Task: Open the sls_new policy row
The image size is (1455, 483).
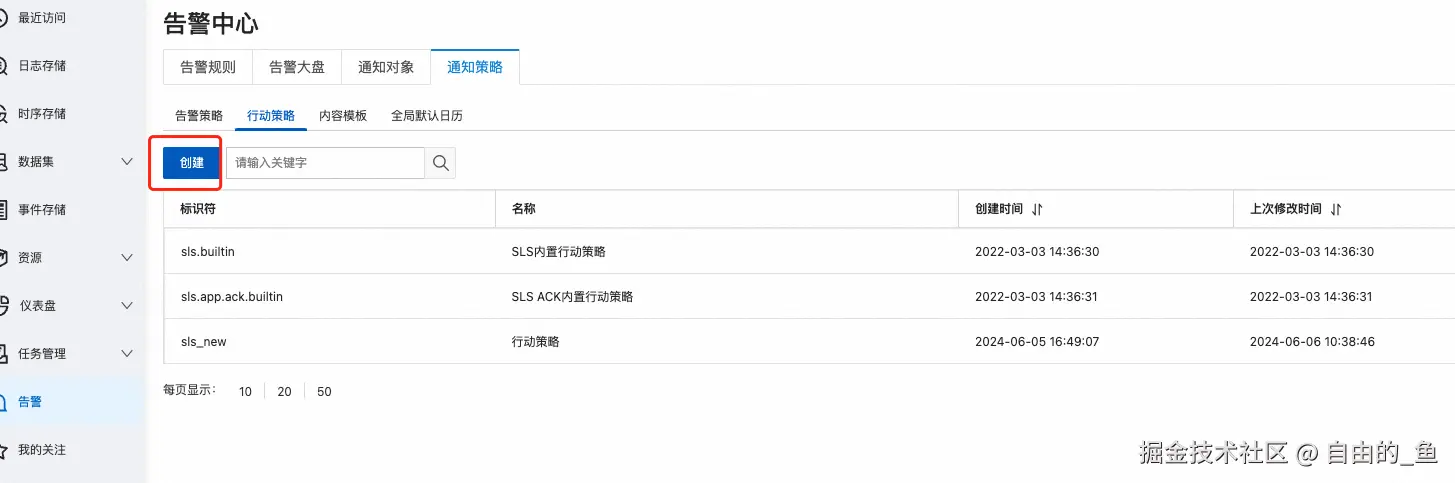Action: (x=204, y=342)
